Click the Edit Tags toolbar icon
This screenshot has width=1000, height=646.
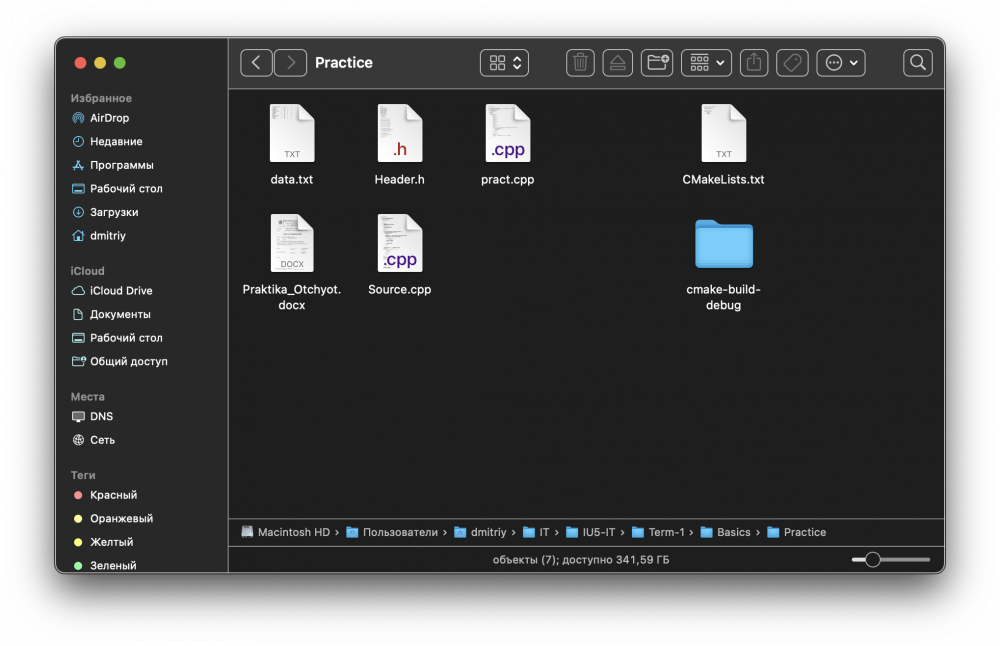pyautogui.click(x=792, y=63)
